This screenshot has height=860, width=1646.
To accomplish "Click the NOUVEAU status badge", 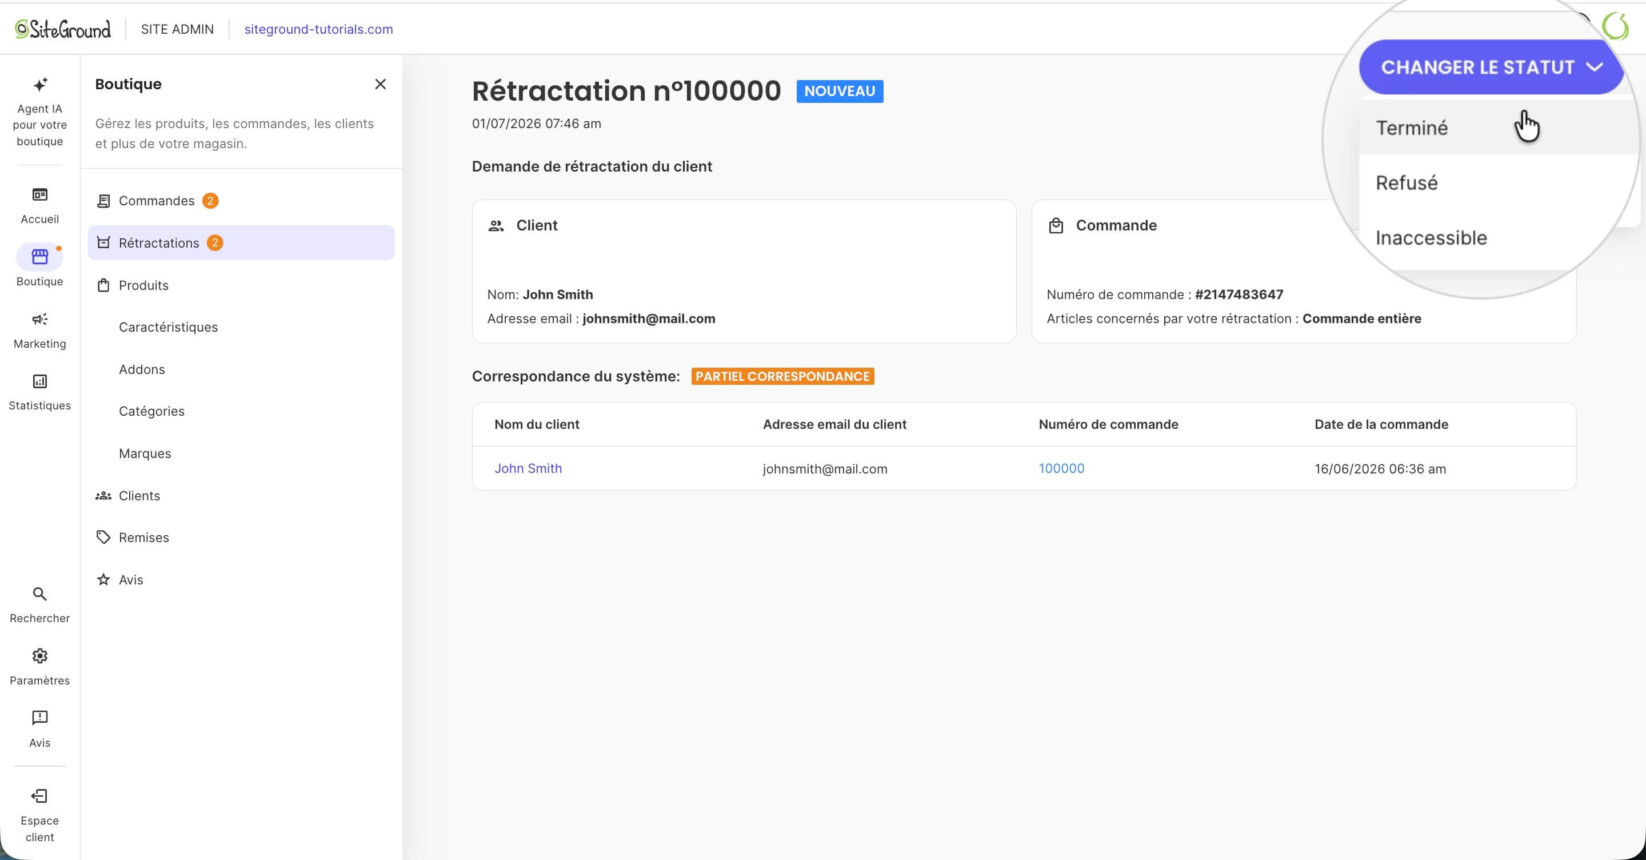I will click(840, 91).
